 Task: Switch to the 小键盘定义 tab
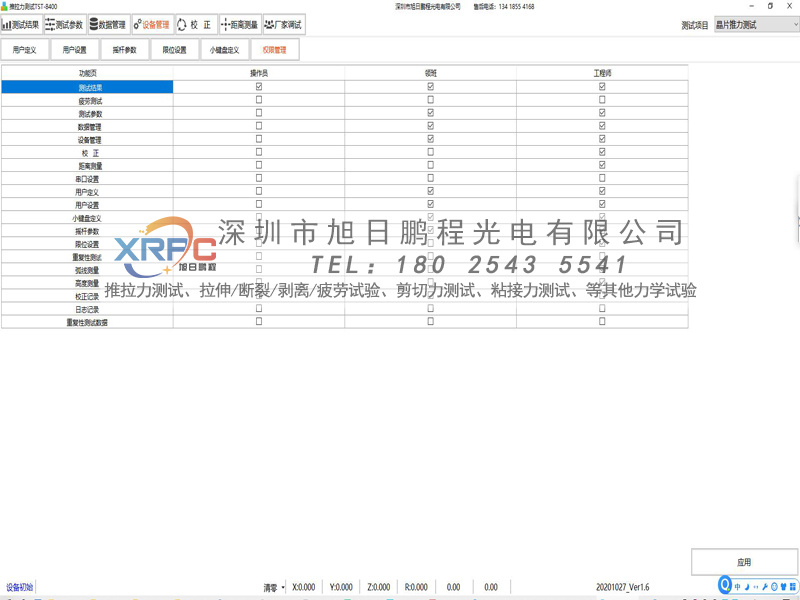click(x=224, y=50)
